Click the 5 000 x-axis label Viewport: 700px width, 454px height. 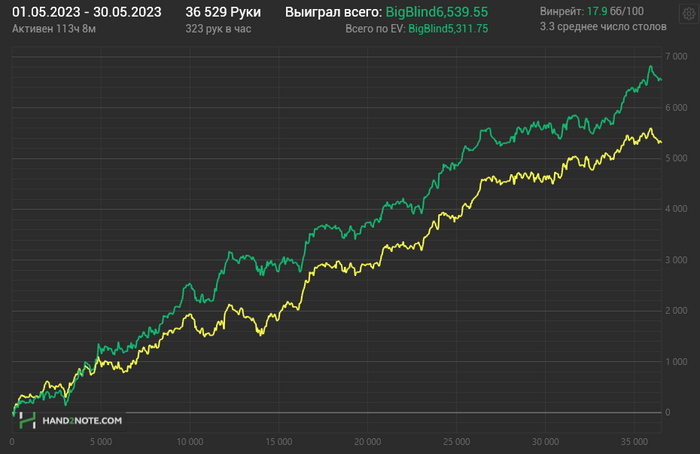(101, 442)
